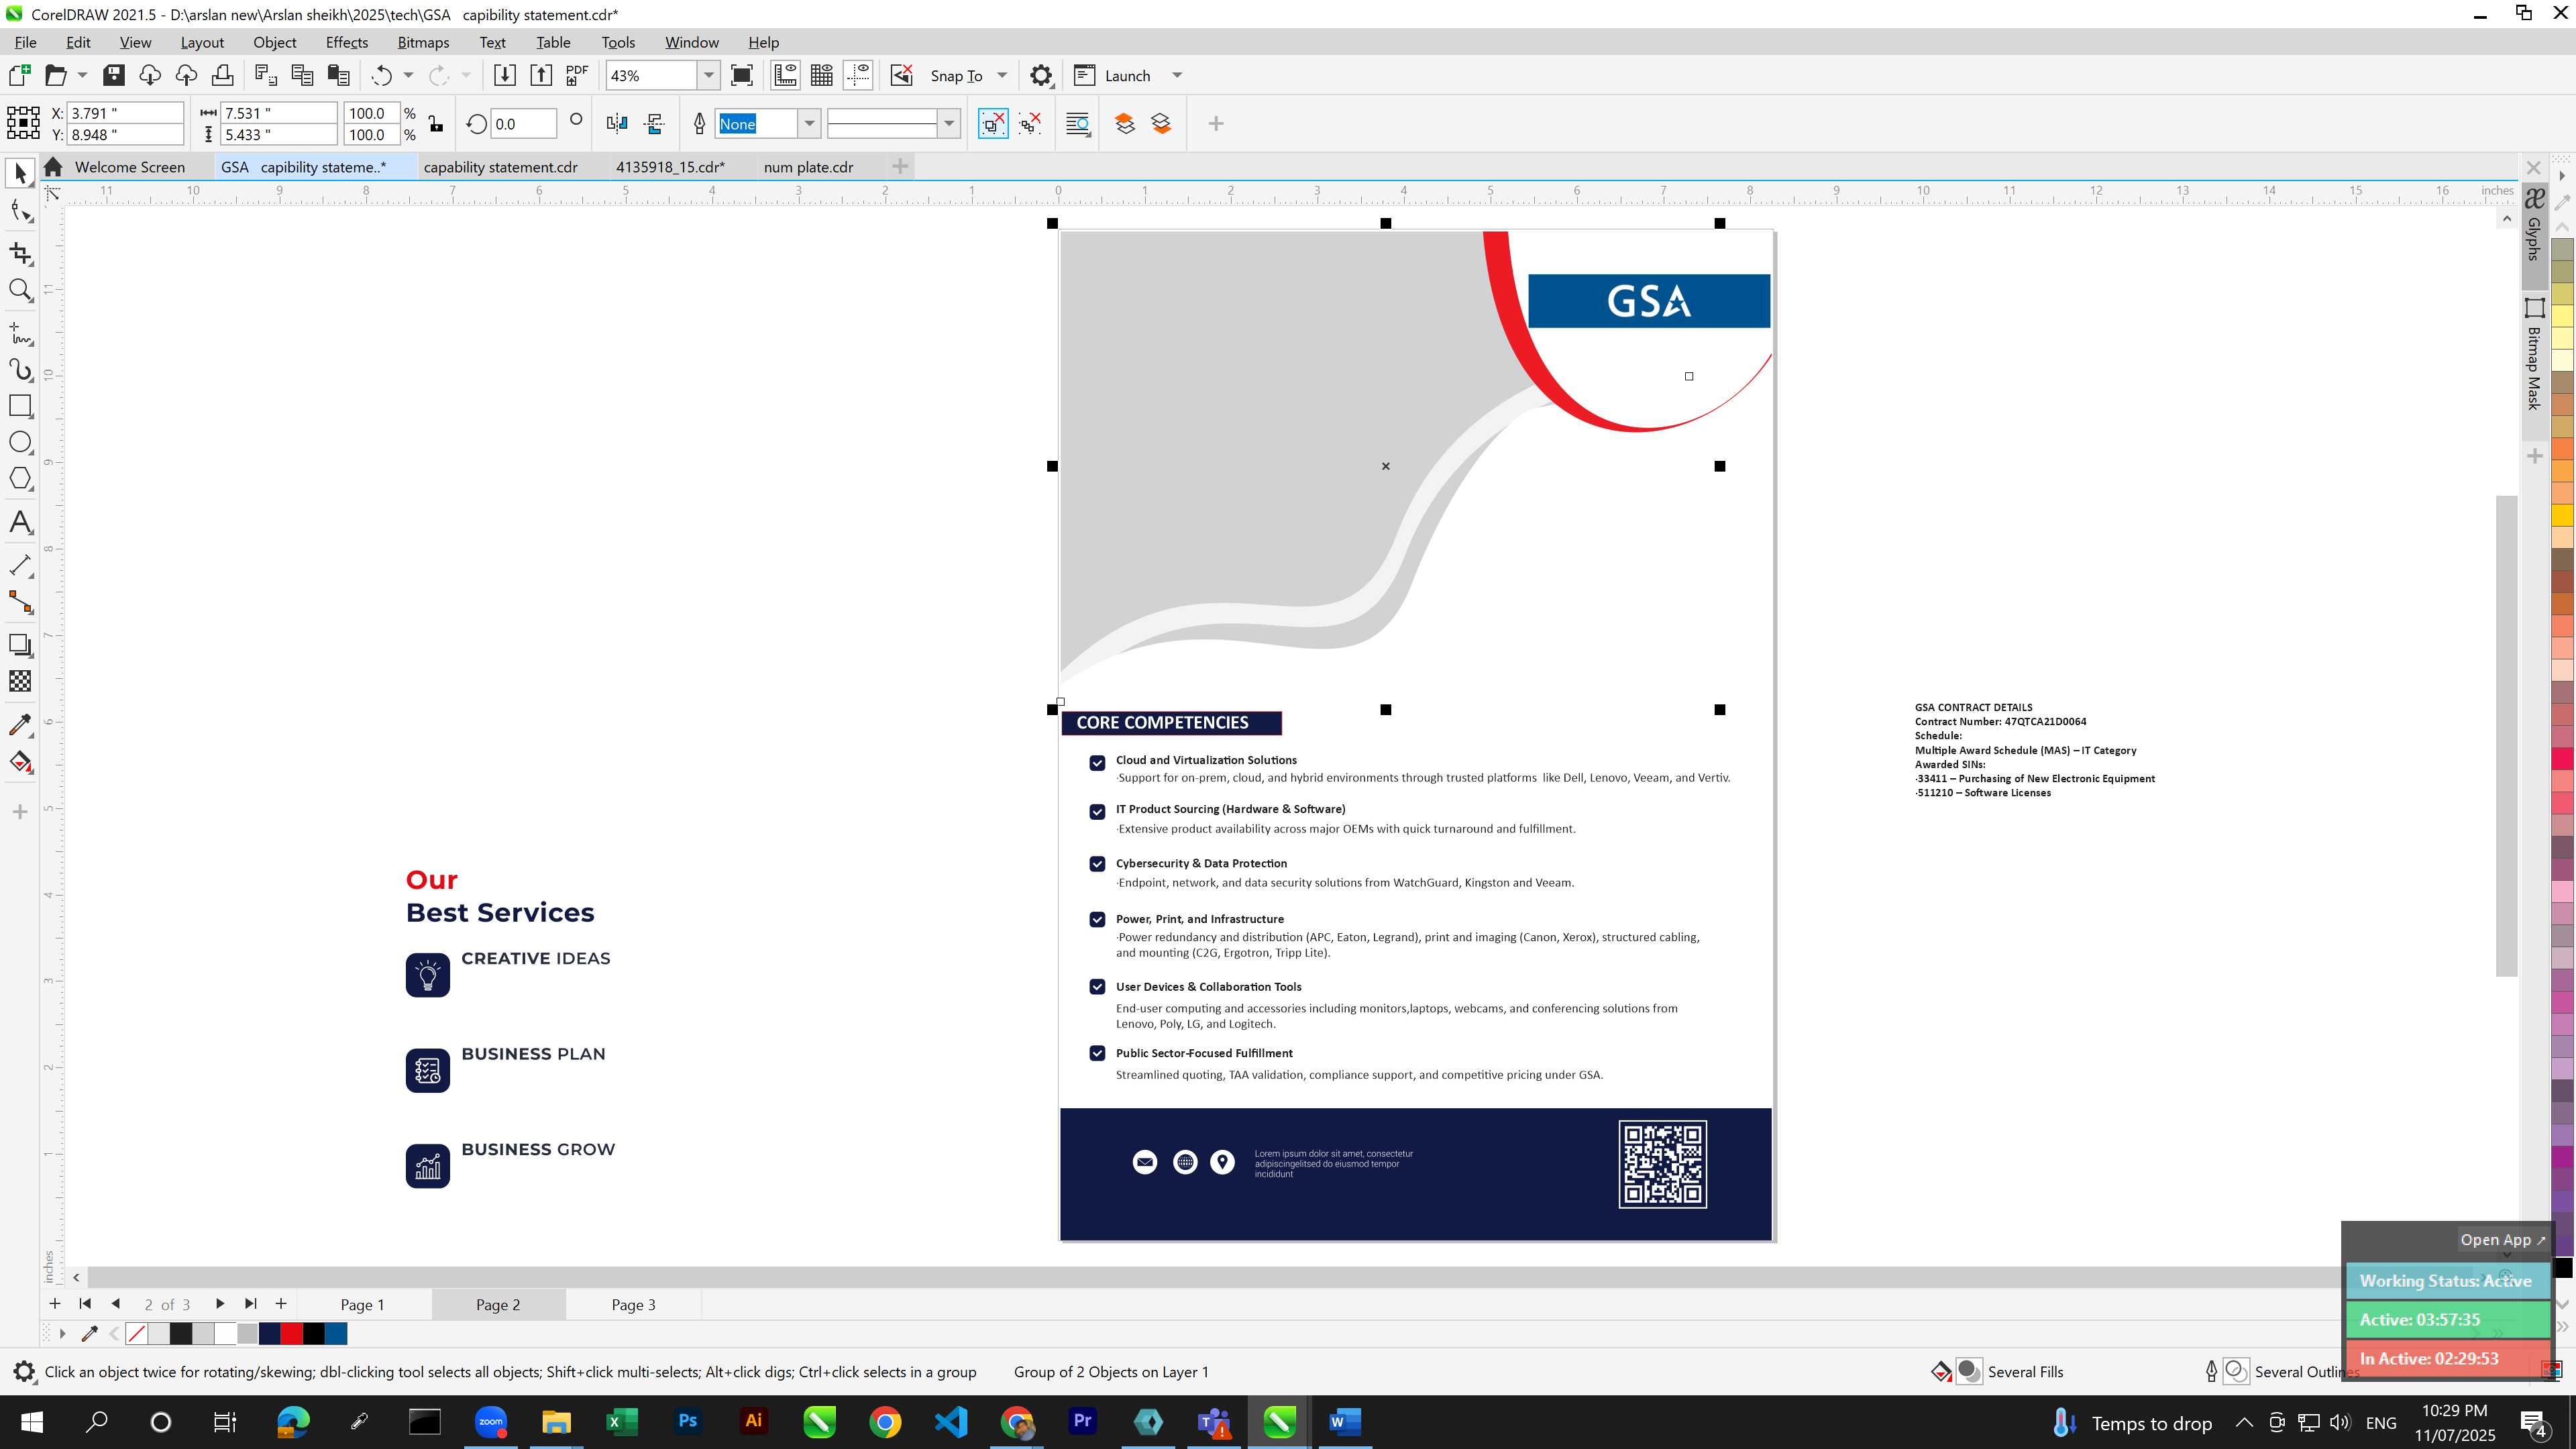Create a new document
2576x1449 pixels.
(19, 76)
